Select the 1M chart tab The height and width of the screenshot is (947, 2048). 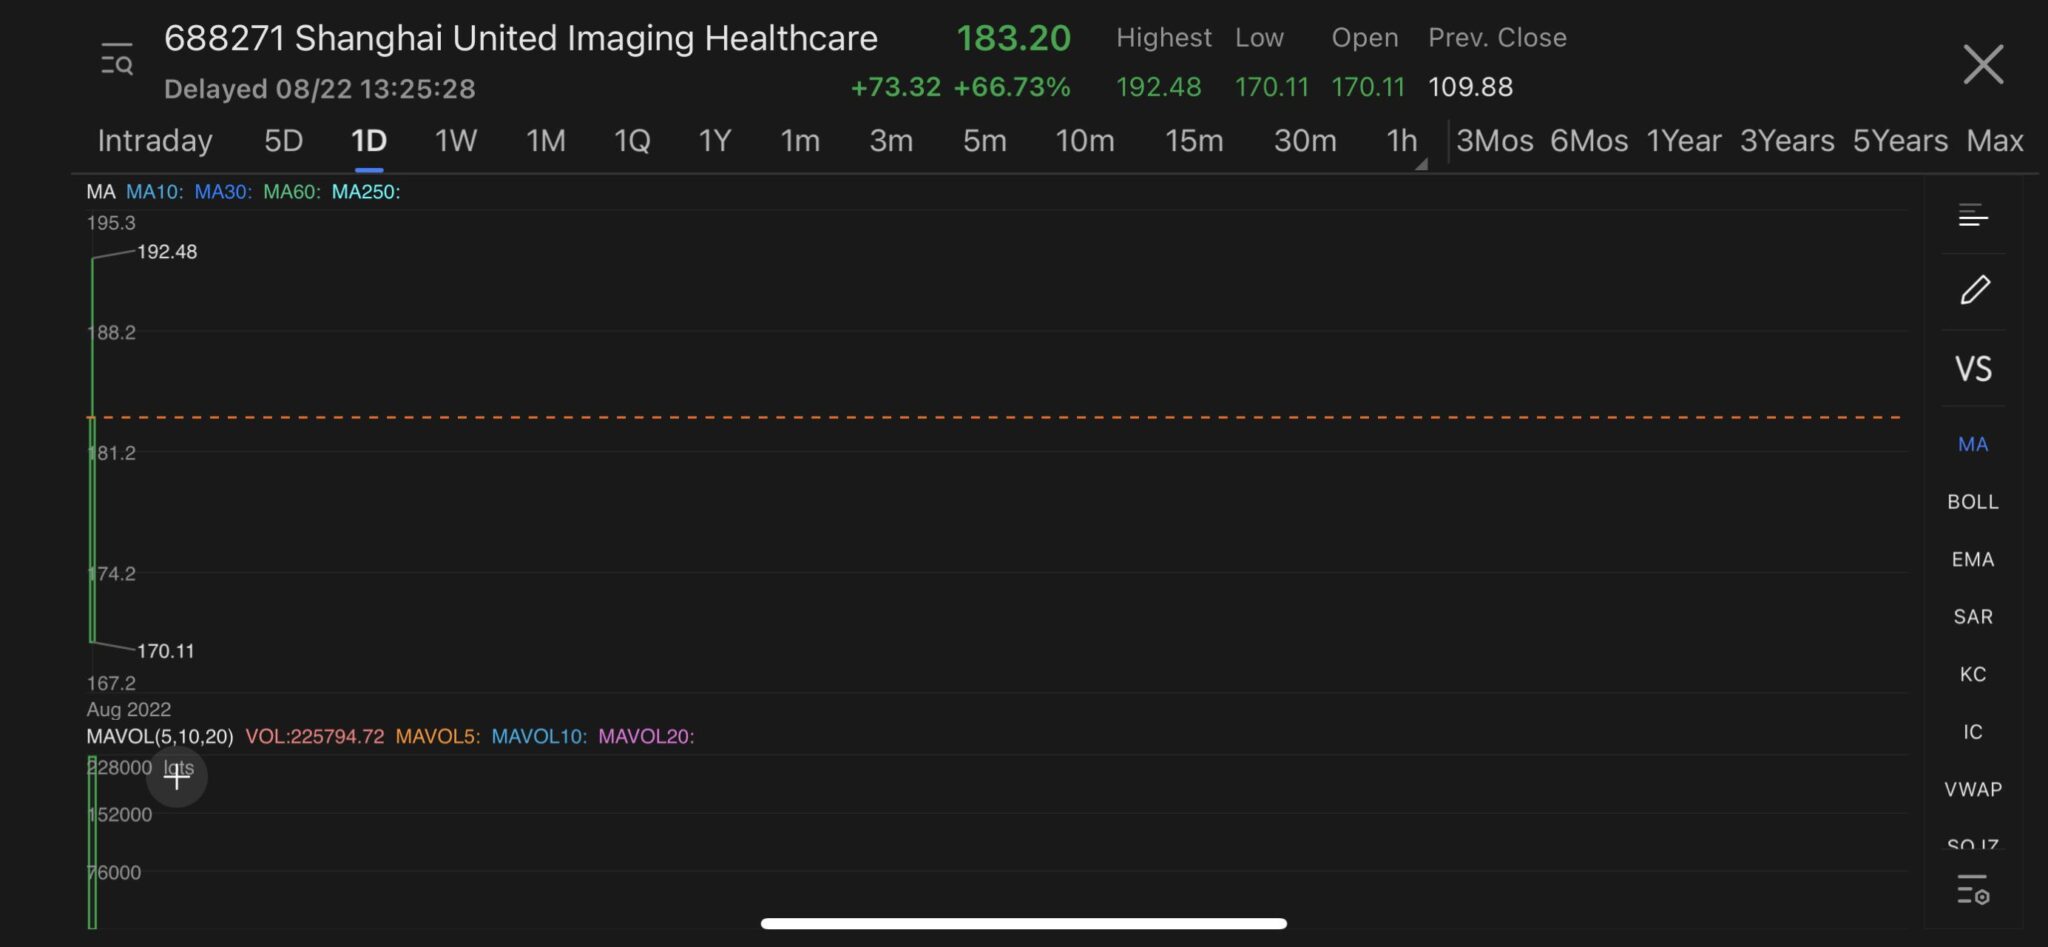546,141
